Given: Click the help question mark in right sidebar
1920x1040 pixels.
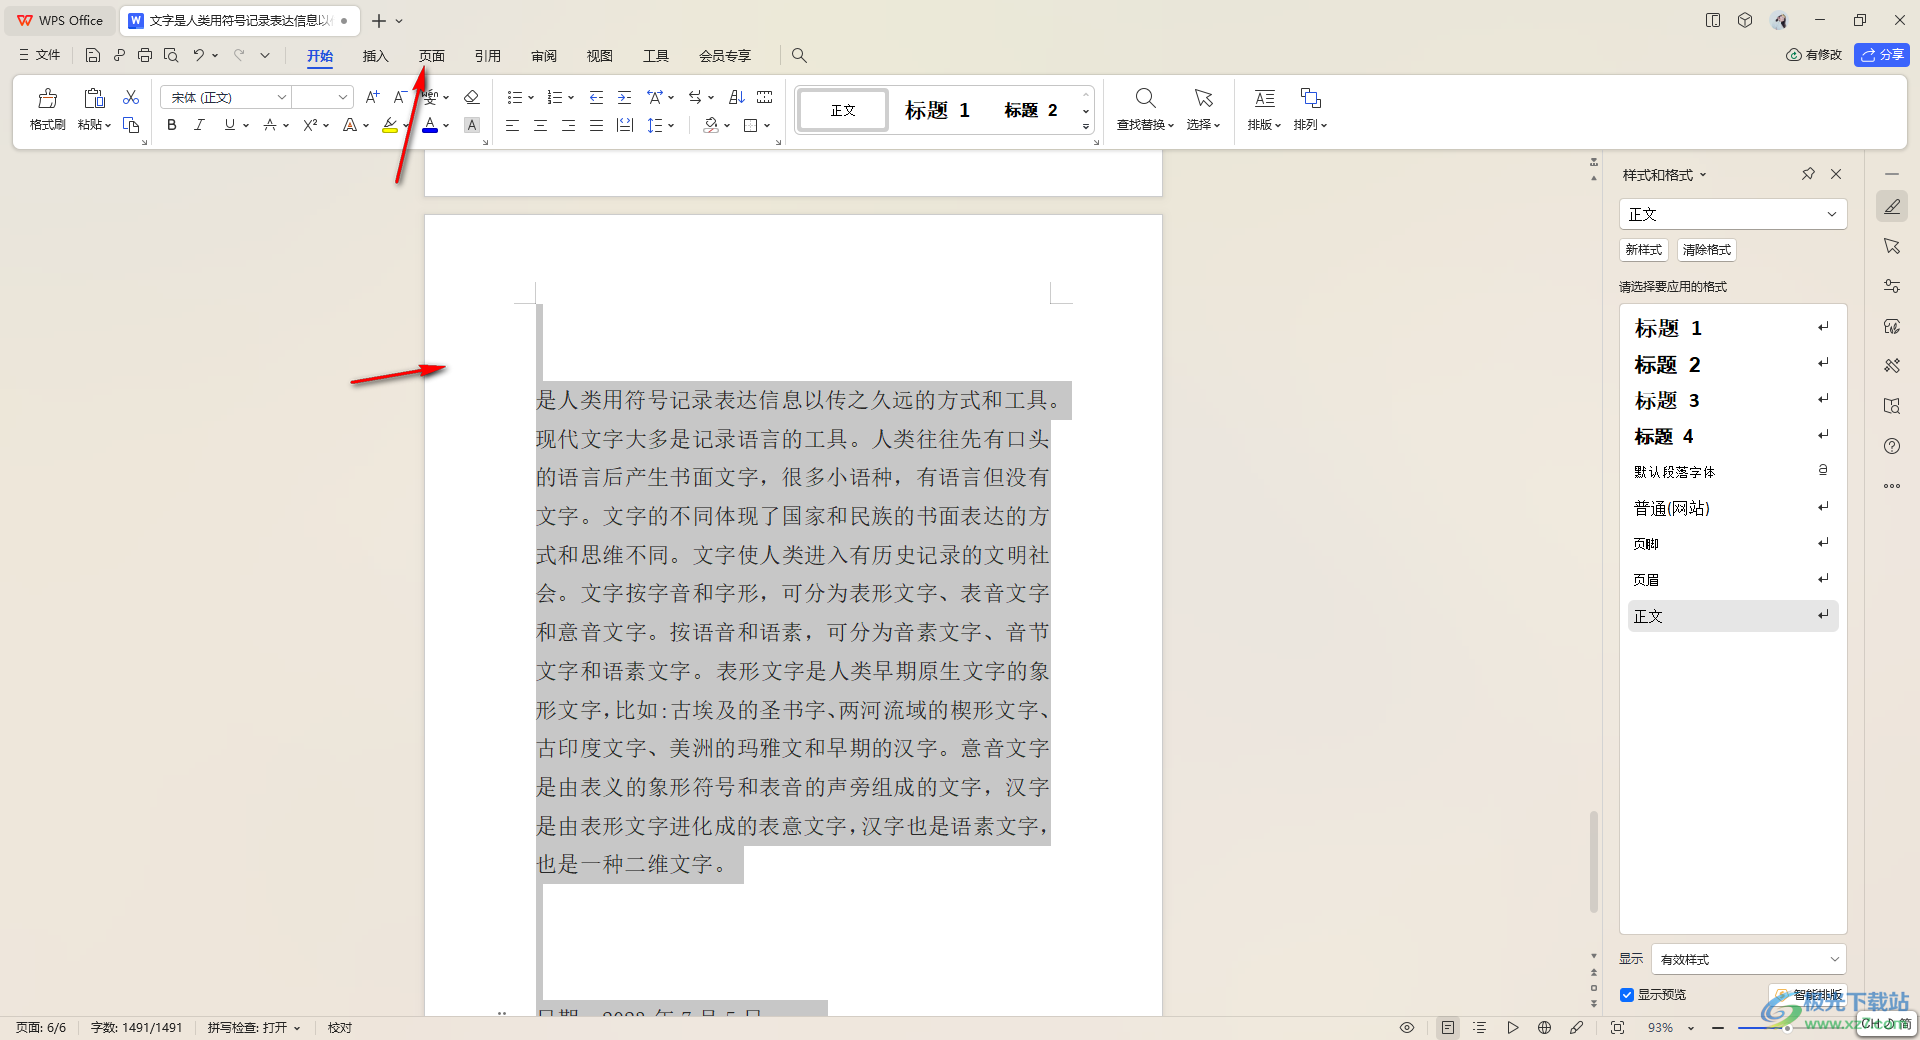Looking at the screenshot, I should pyautogui.click(x=1892, y=446).
